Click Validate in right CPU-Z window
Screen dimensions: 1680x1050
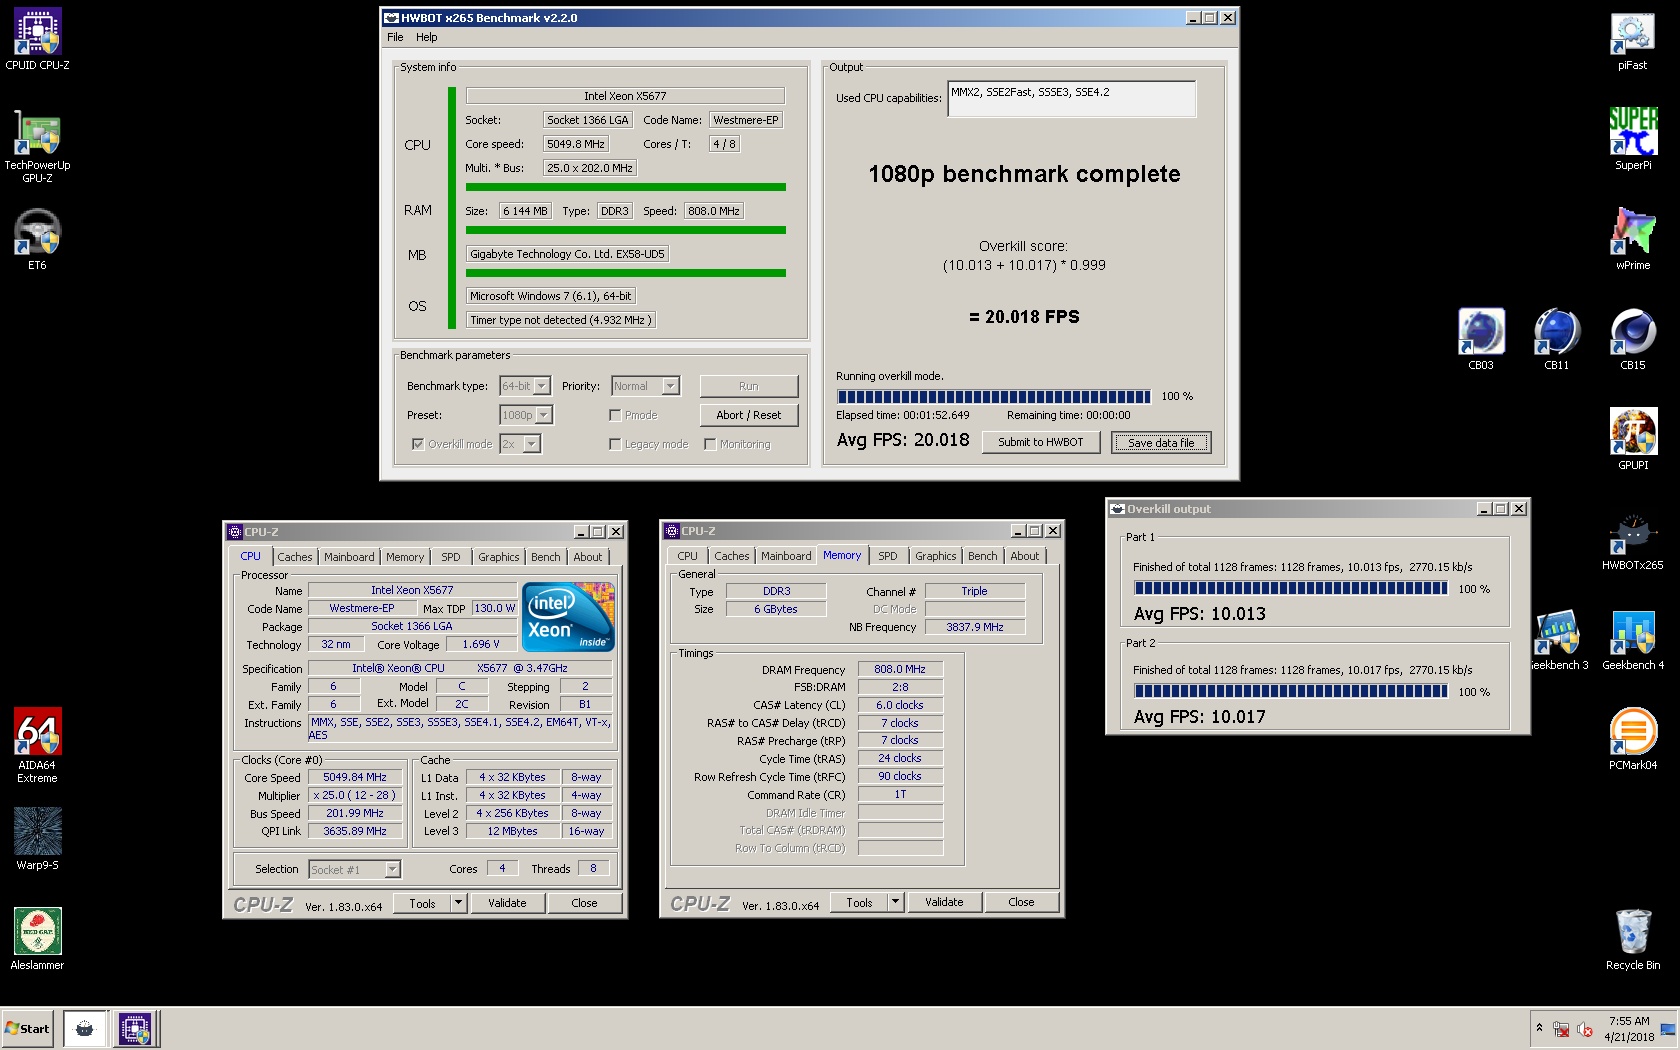pyautogui.click(x=944, y=902)
